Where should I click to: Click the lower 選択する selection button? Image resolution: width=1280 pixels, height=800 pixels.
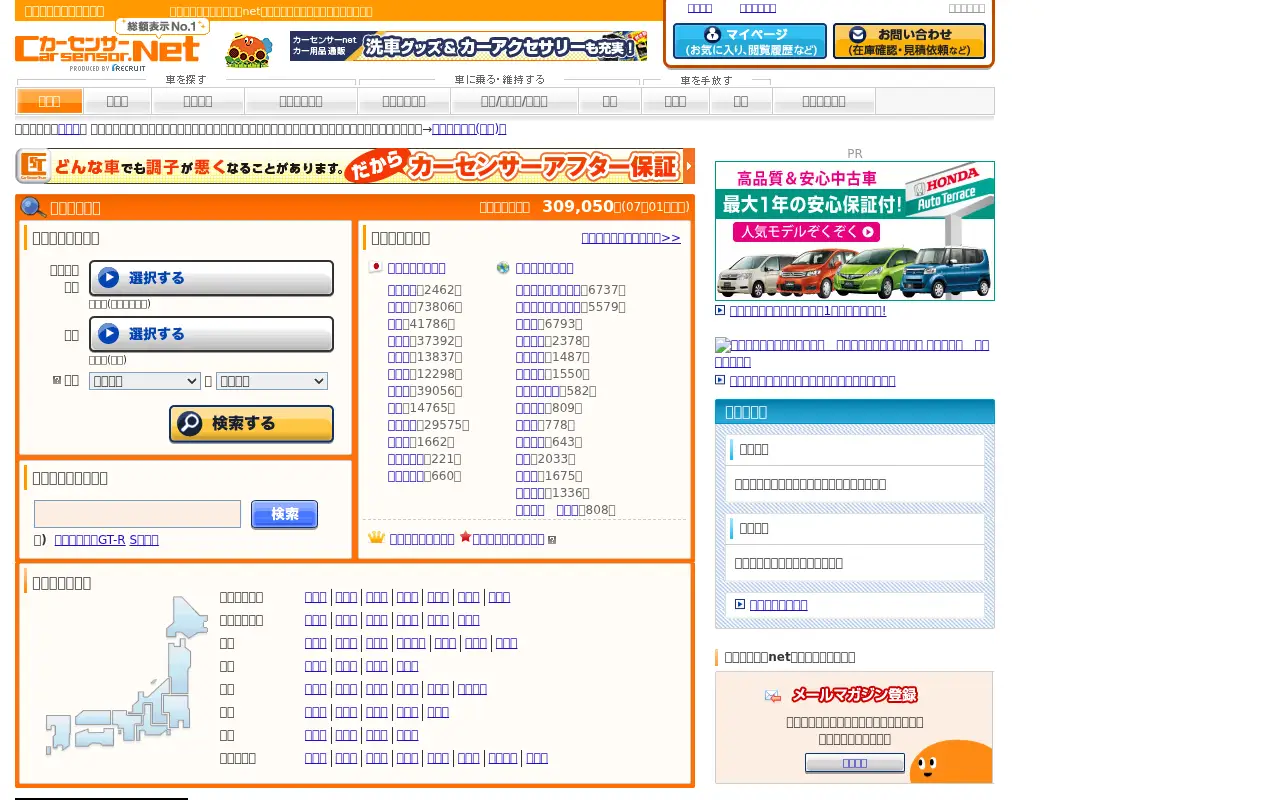coord(212,334)
